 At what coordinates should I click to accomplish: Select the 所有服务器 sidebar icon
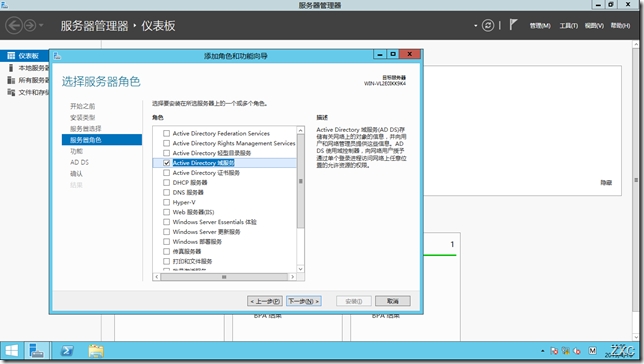11,80
